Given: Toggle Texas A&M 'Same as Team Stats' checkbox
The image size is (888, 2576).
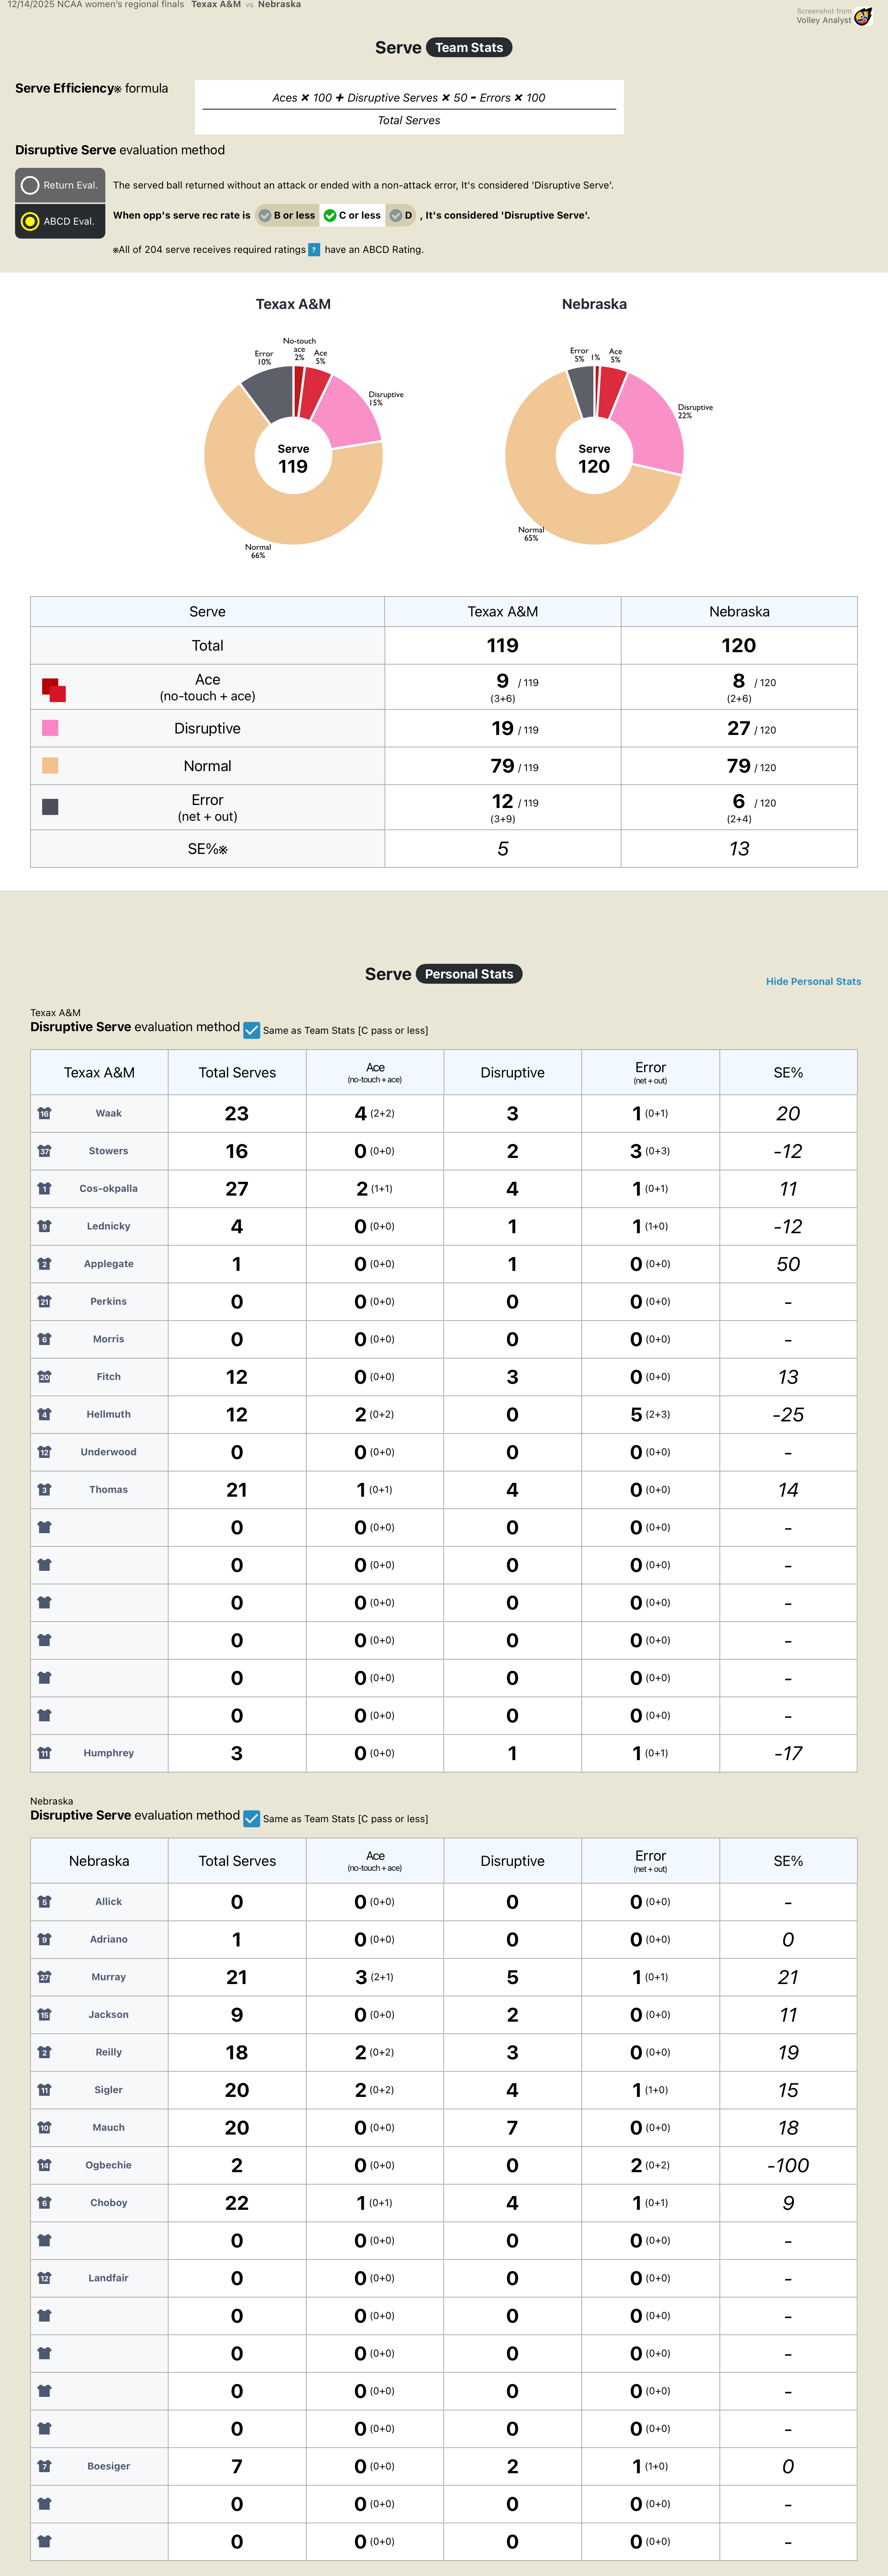Looking at the screenshot, I should click(x=252, y=1030).
